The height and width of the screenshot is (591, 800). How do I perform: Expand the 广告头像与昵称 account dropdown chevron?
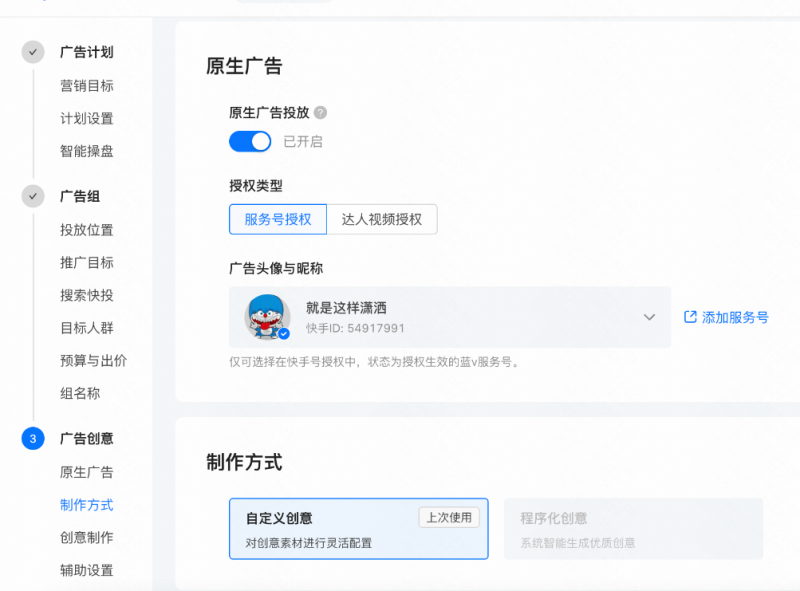(650, 317)
